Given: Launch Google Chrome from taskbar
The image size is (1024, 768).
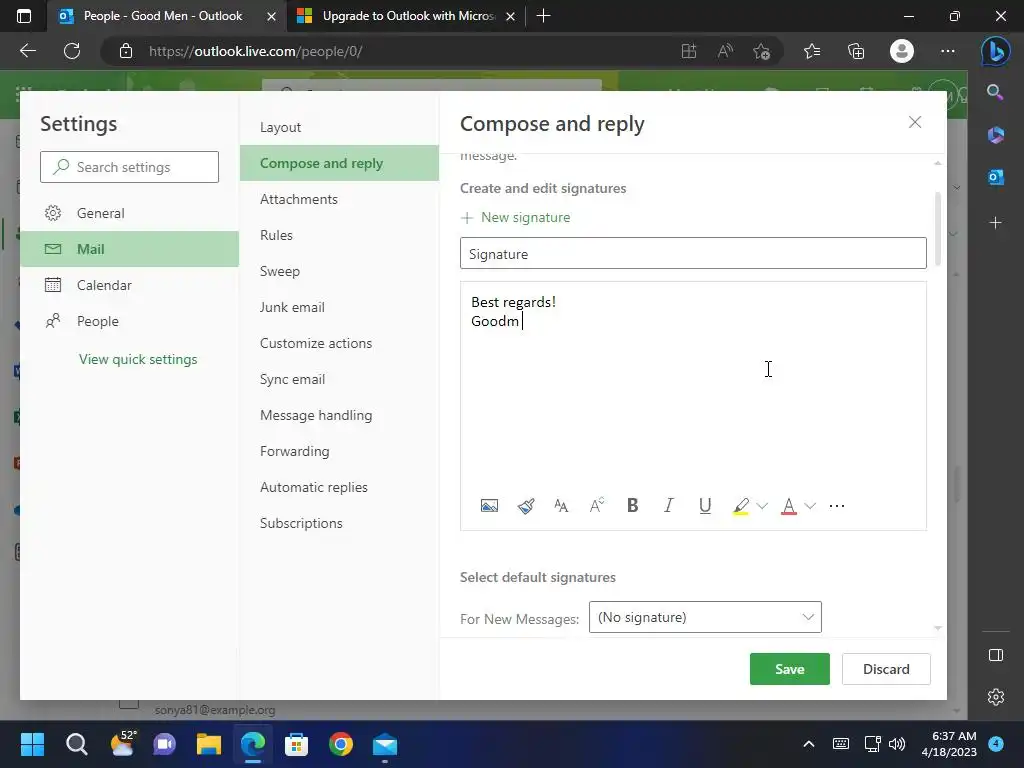Looking at the screenshot, I should coord(341,744).
